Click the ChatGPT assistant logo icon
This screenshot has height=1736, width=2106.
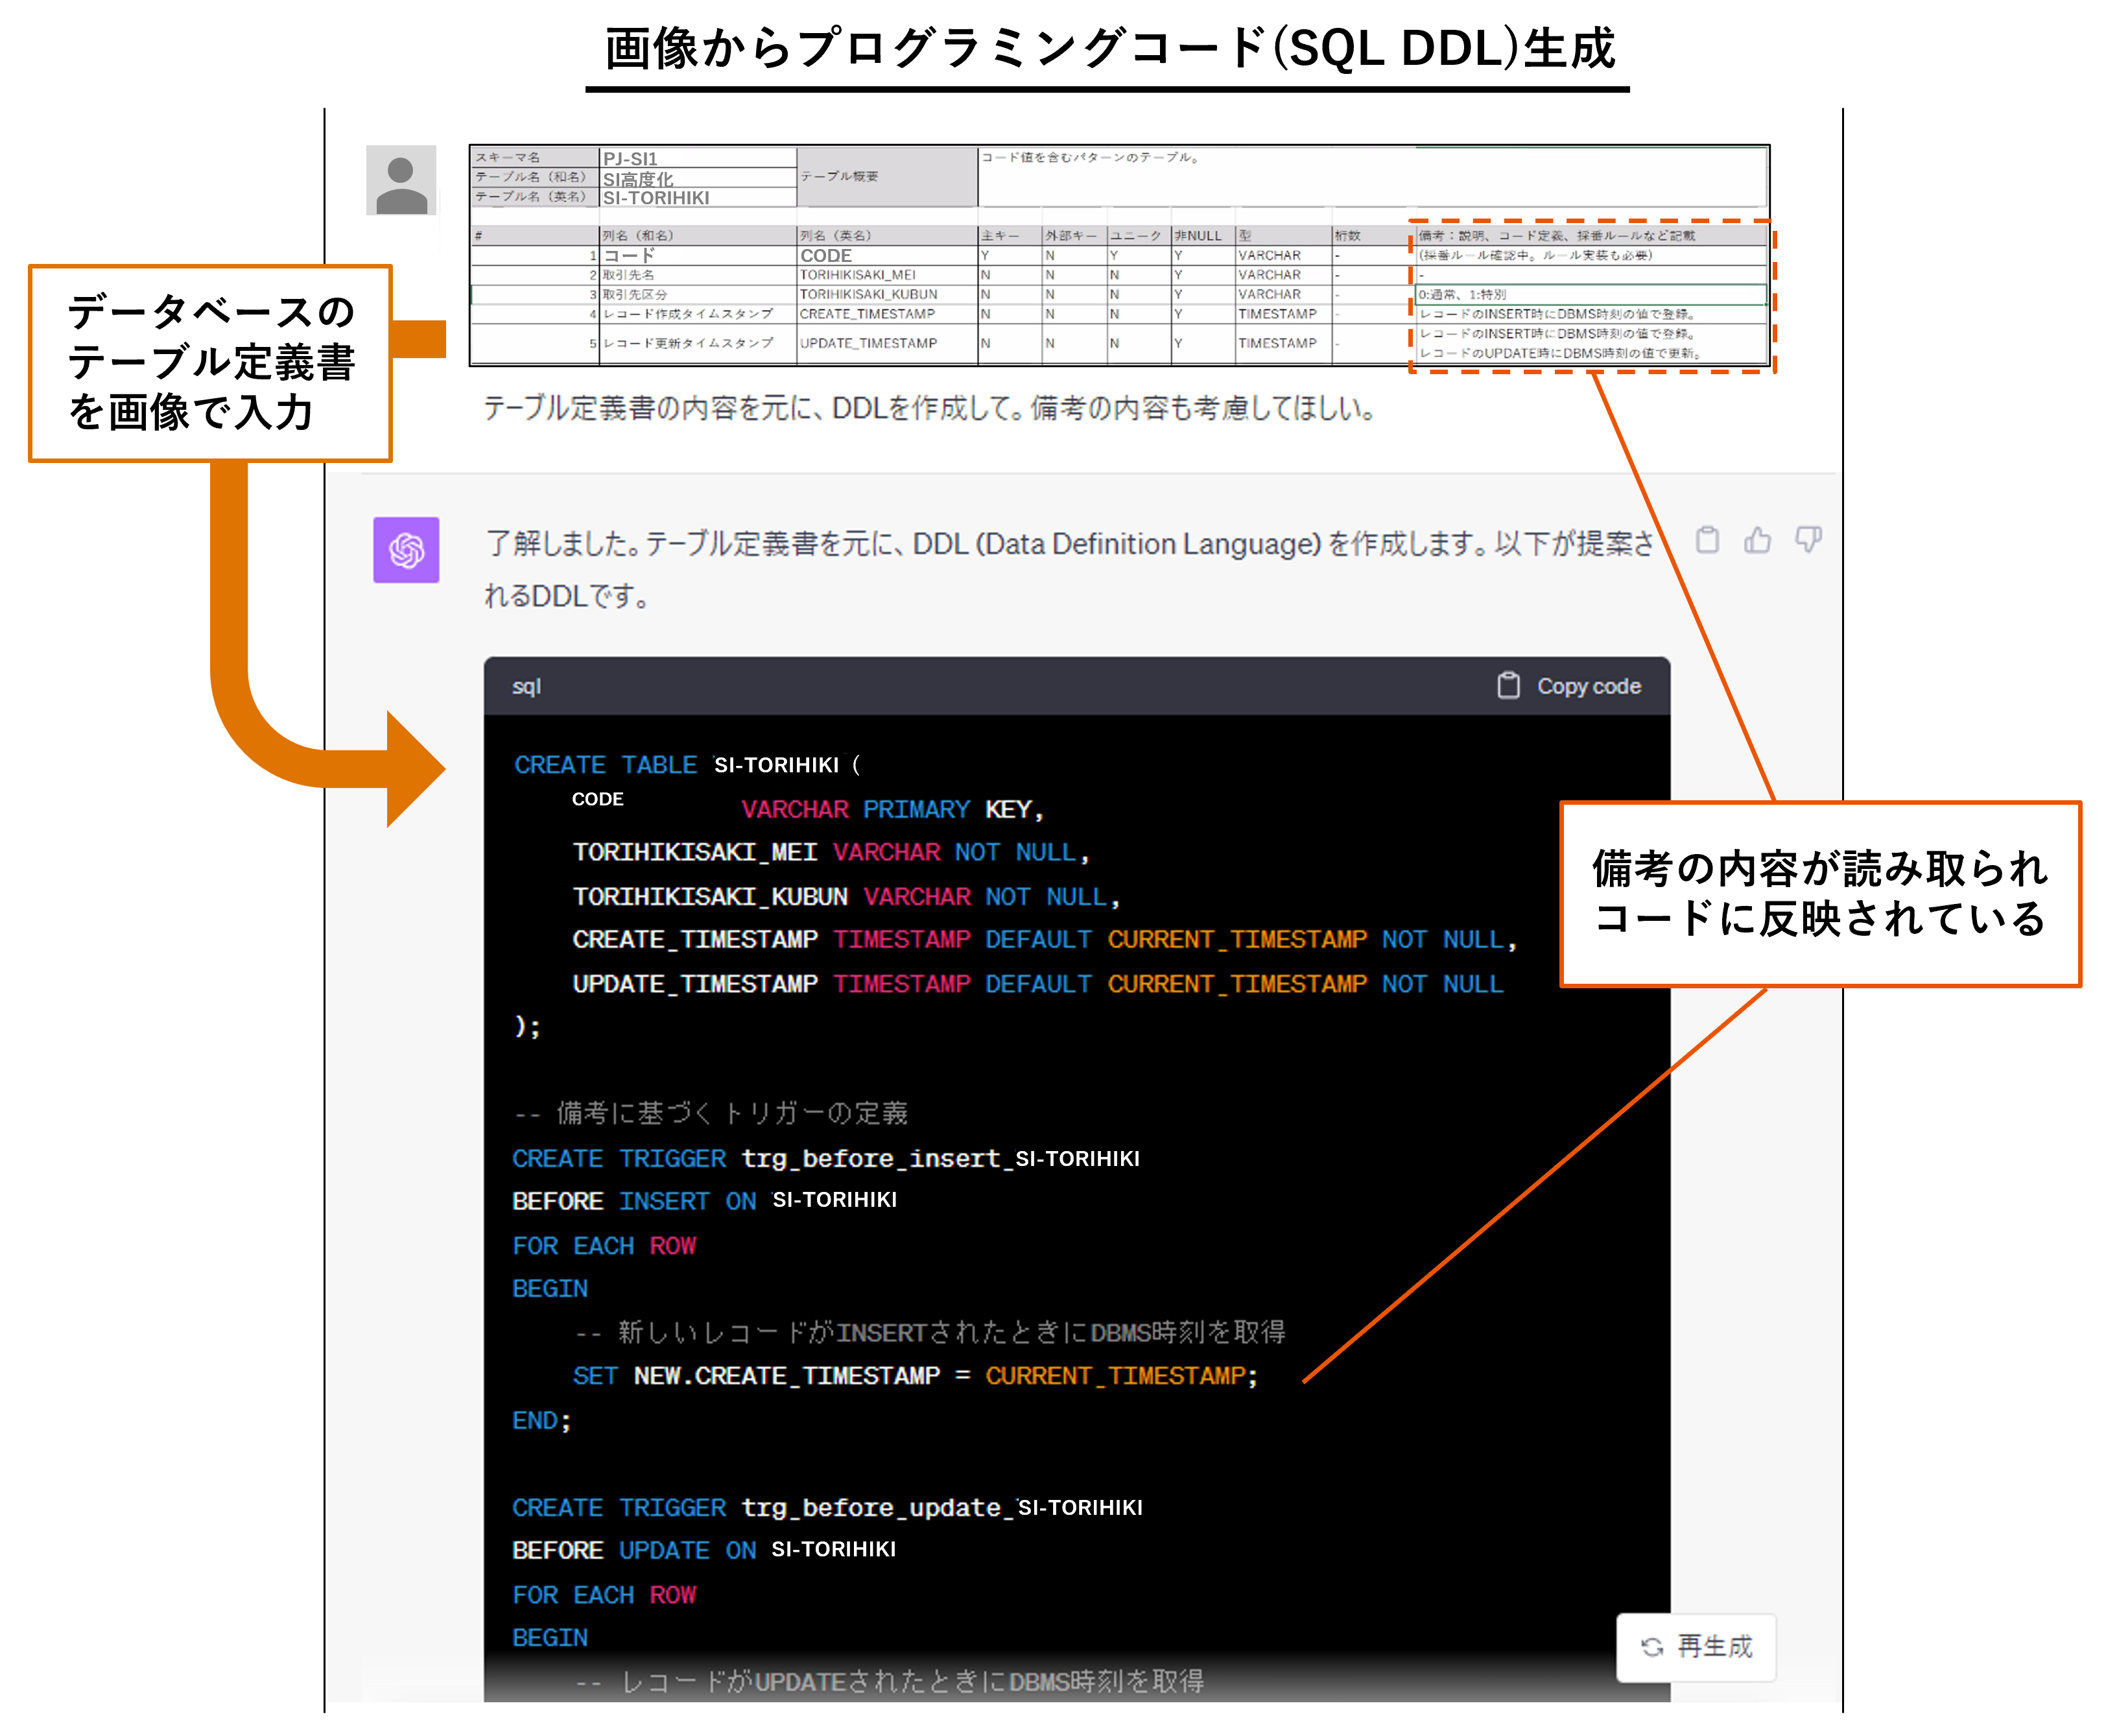tap(406, 550)
